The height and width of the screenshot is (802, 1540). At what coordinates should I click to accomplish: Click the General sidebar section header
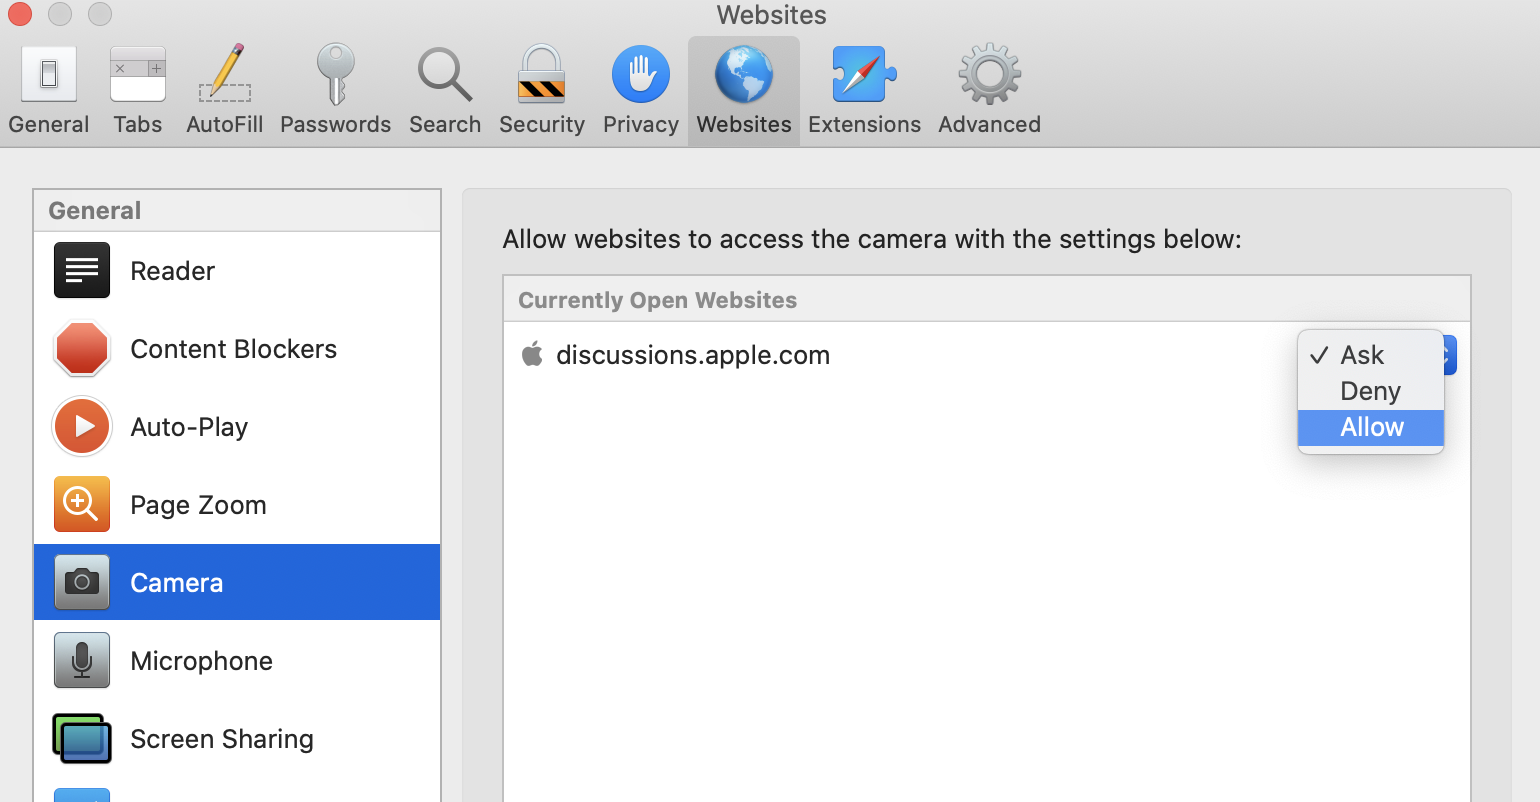coord(237,210)
